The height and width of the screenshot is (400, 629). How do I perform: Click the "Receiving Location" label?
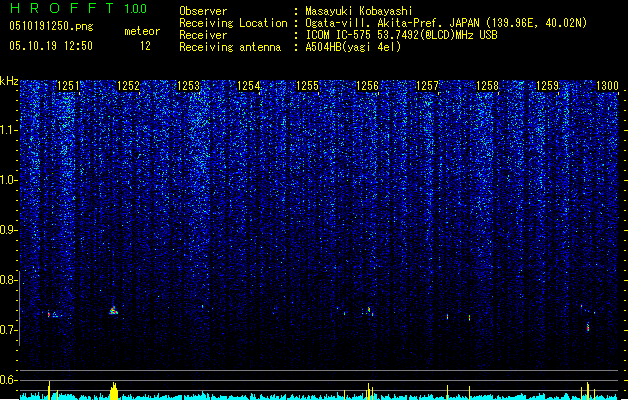coord(233,23)
